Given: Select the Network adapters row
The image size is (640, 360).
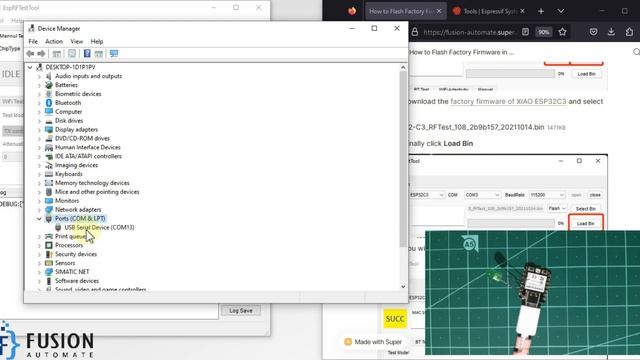Looking at the screenshot, I should click(x=78, y=209).
